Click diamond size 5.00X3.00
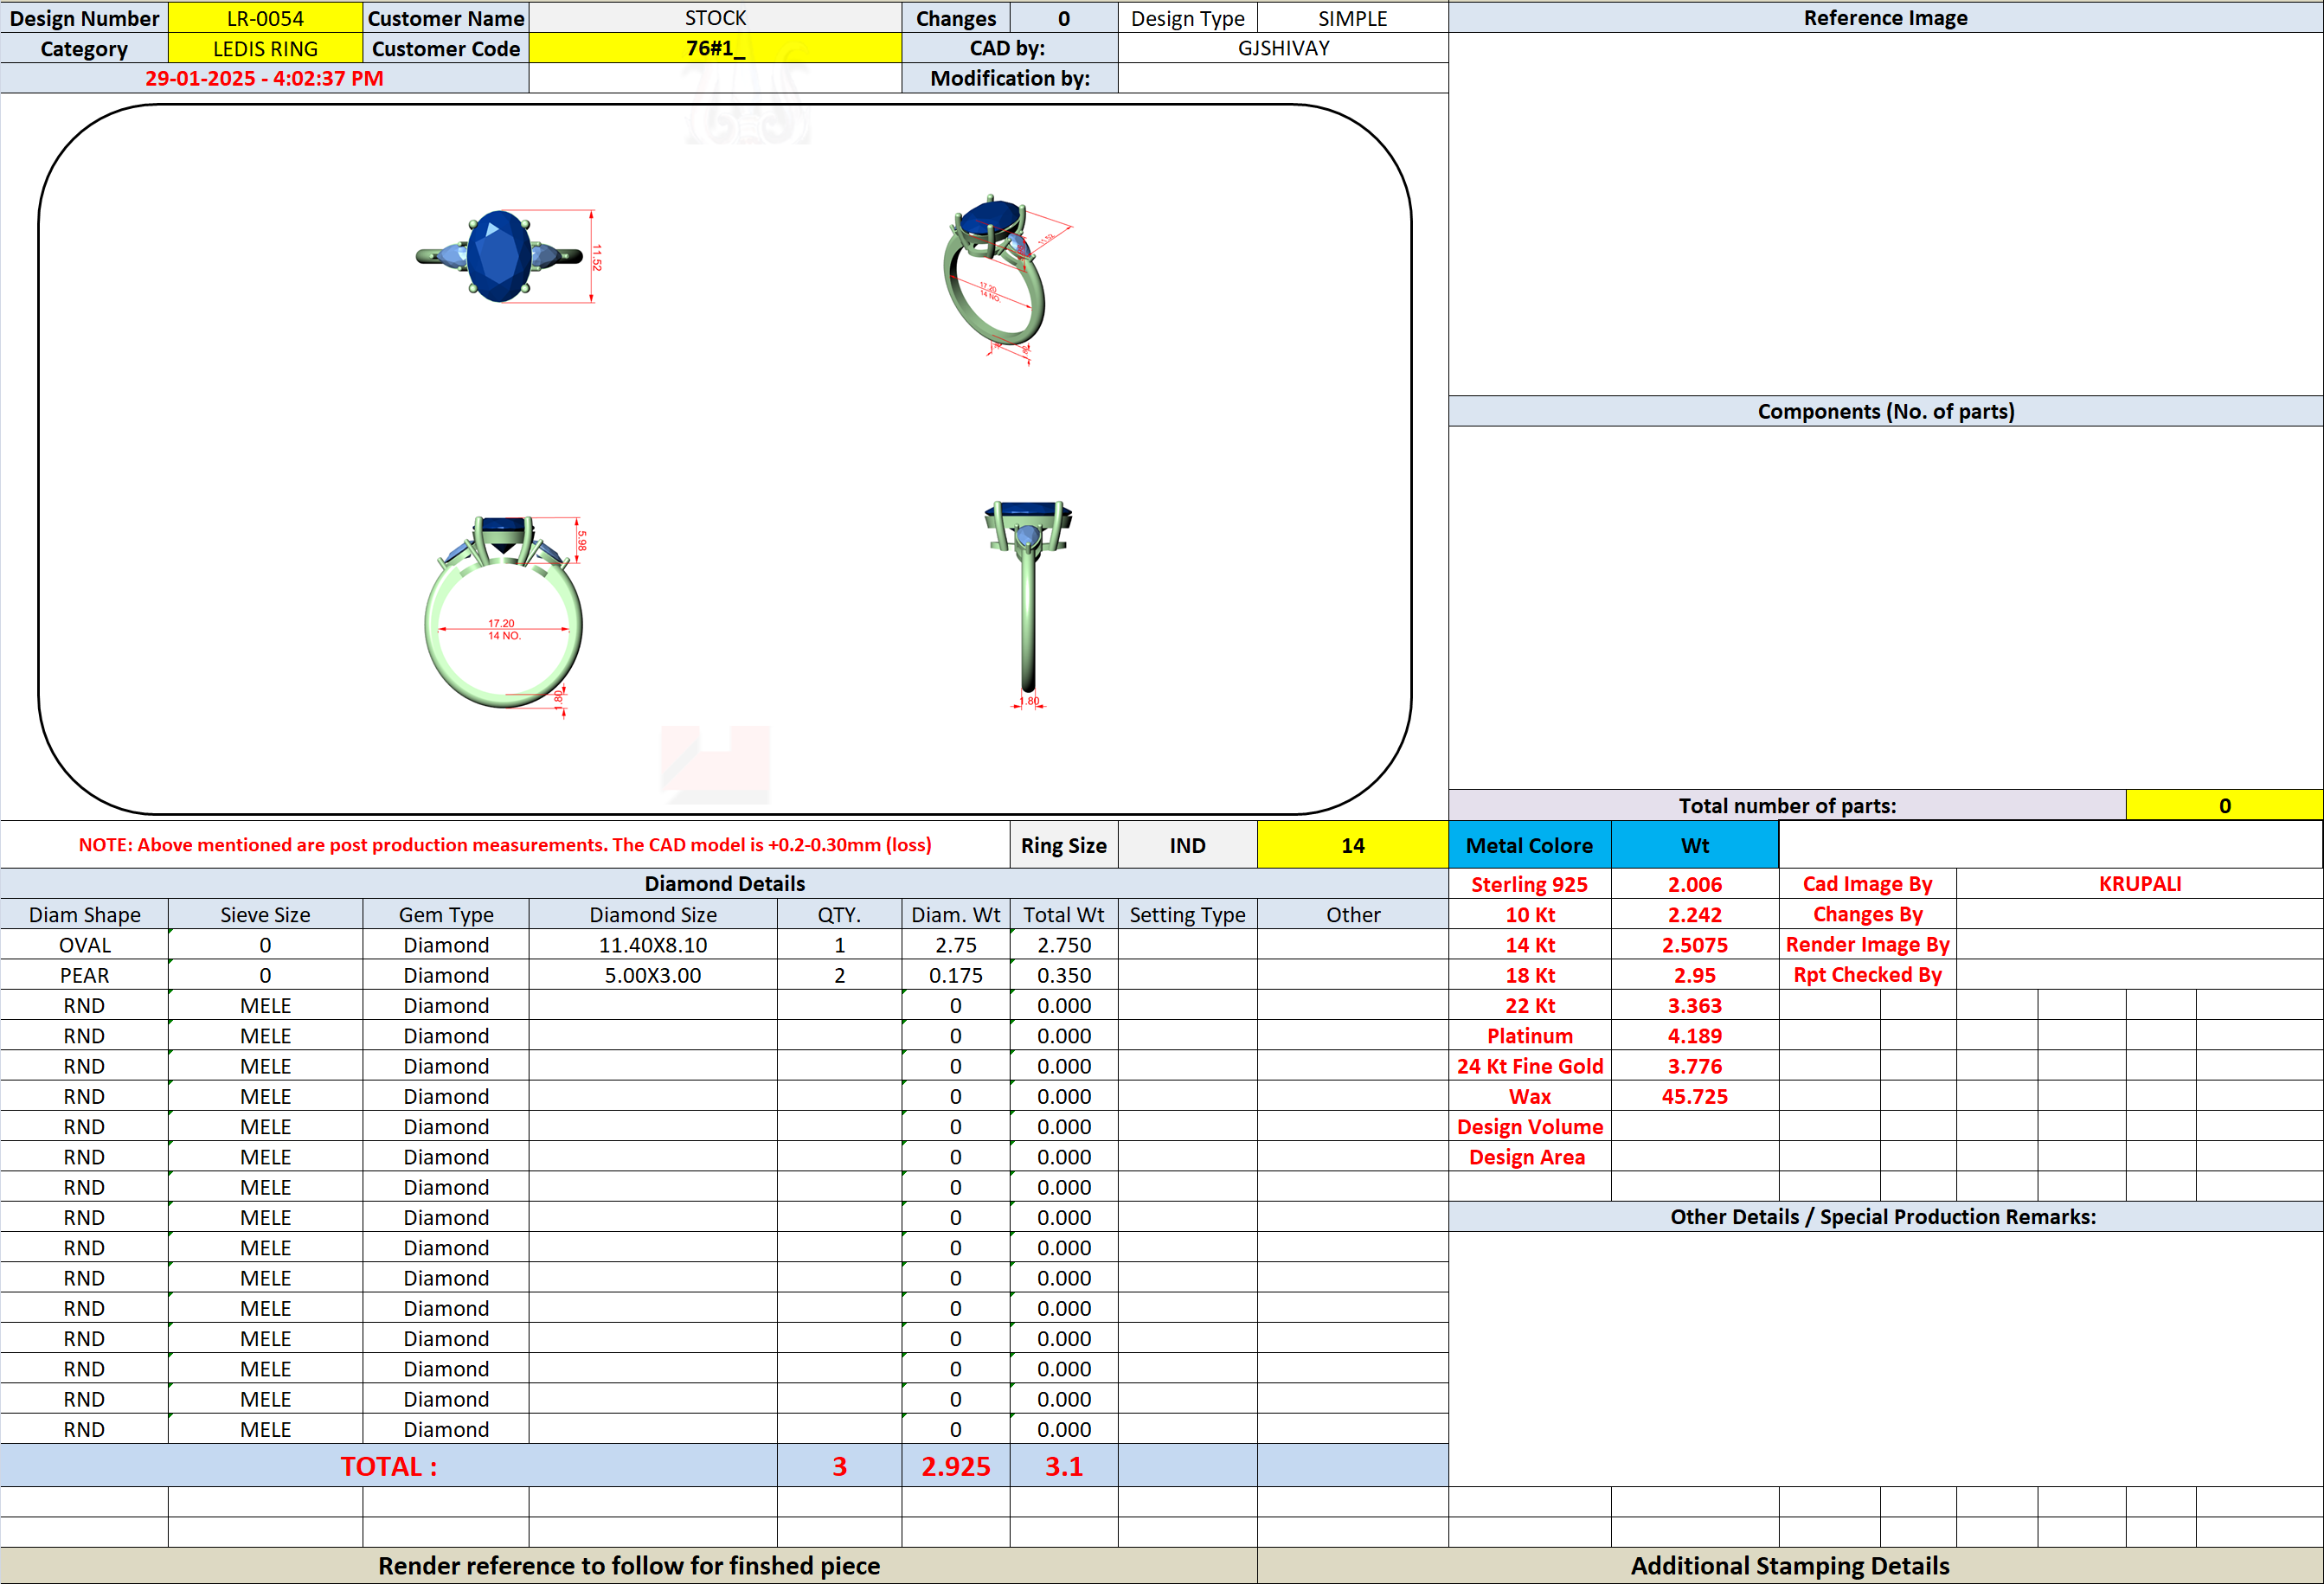 (652, 975)
